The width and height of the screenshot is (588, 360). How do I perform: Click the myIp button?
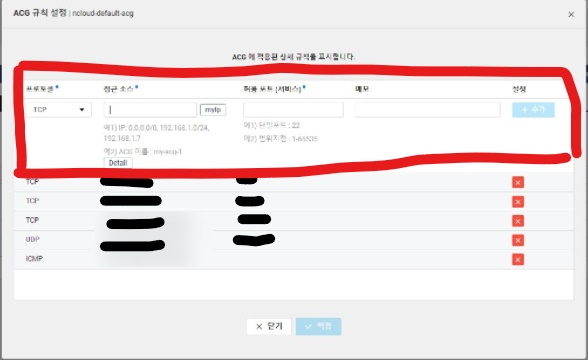[x=213, y=110]
